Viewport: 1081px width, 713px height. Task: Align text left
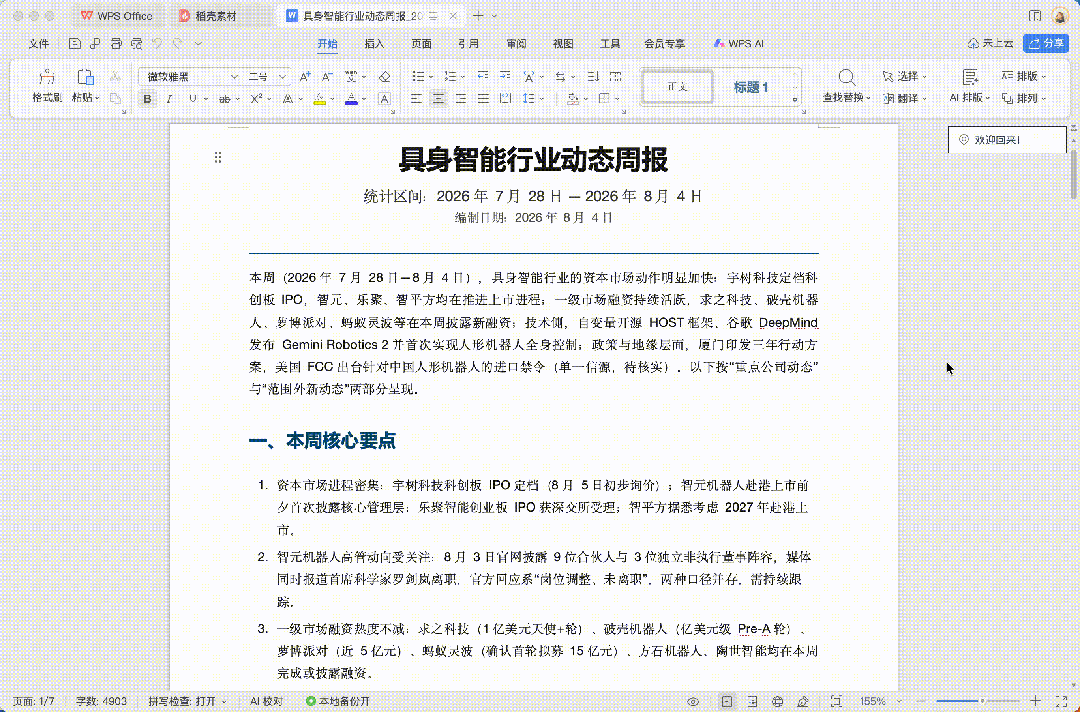[416, 99]
